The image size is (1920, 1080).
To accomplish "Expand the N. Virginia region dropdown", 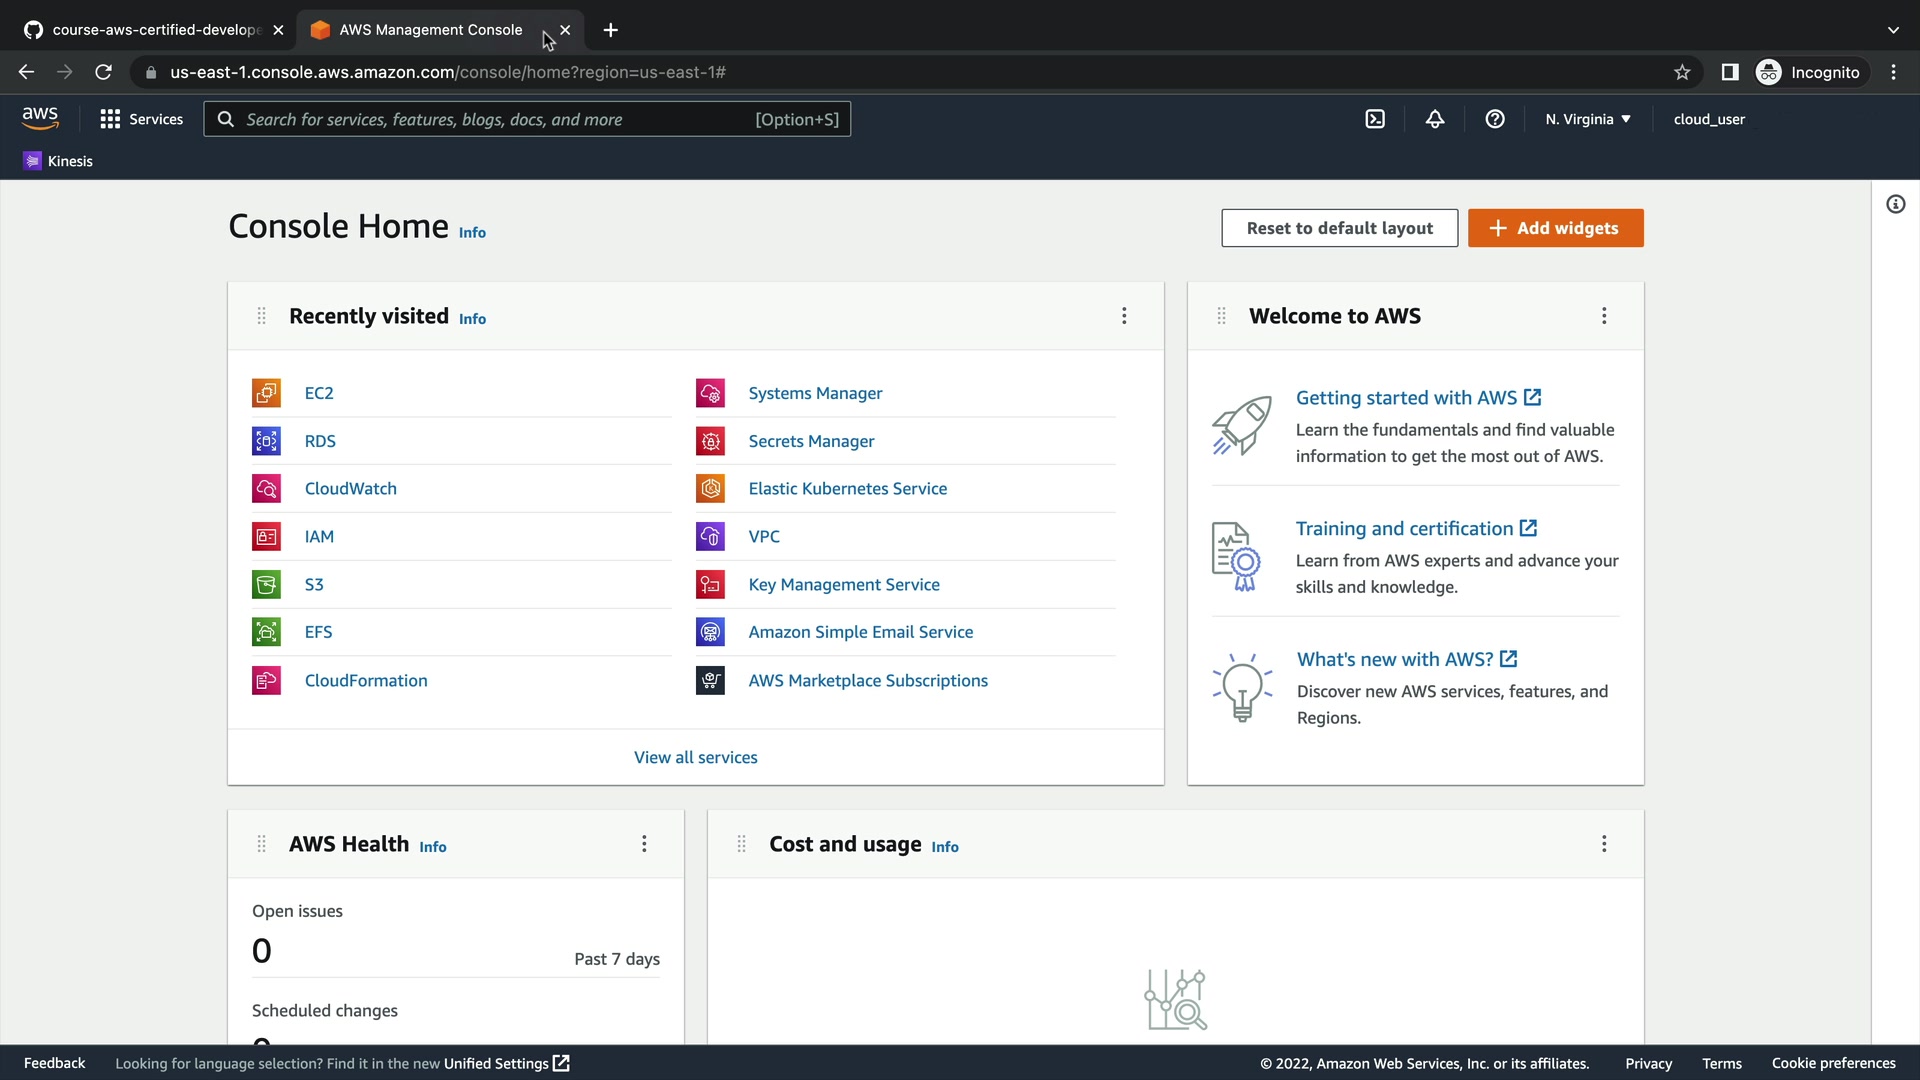I will (x=1587, y=119).
